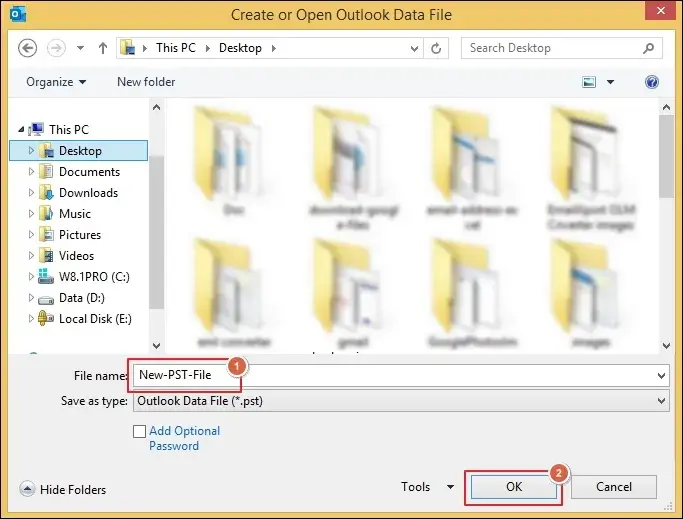Expand the chevron after Desktop in path
Image resolution: width=683 pixels, height=519 pixels.
pyautogui.click(x=274, y=48)
